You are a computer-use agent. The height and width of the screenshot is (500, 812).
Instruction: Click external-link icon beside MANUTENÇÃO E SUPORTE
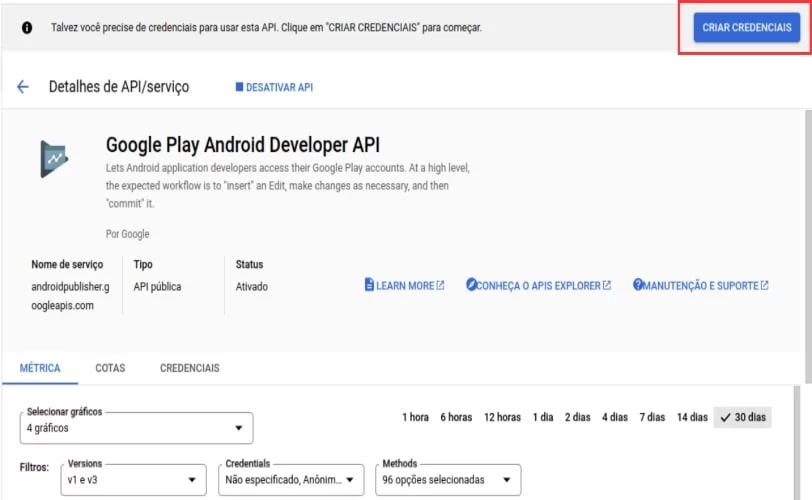[764, 285]
